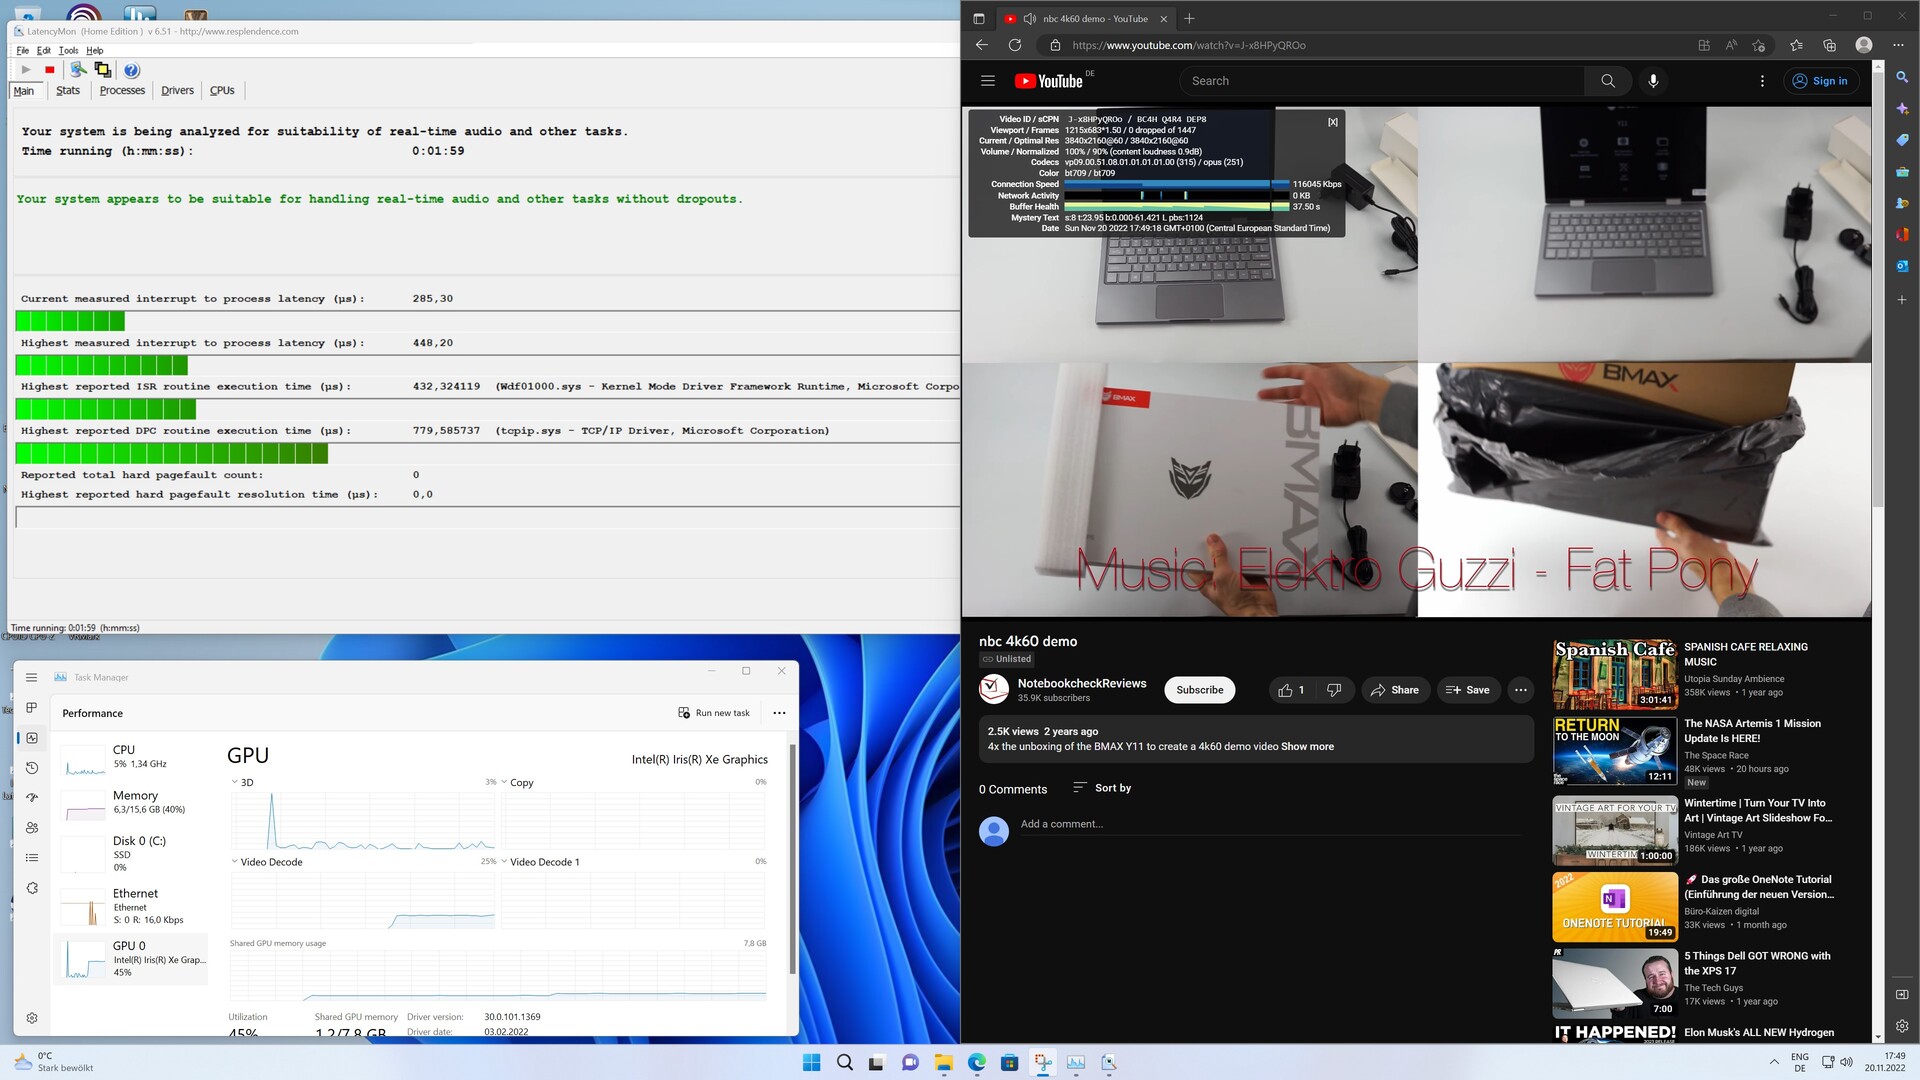Viewport: 1920px width, 1080px height.
Task: Stop monitoring with the red LatencyMon stop button
Action: tap(50, 70)
